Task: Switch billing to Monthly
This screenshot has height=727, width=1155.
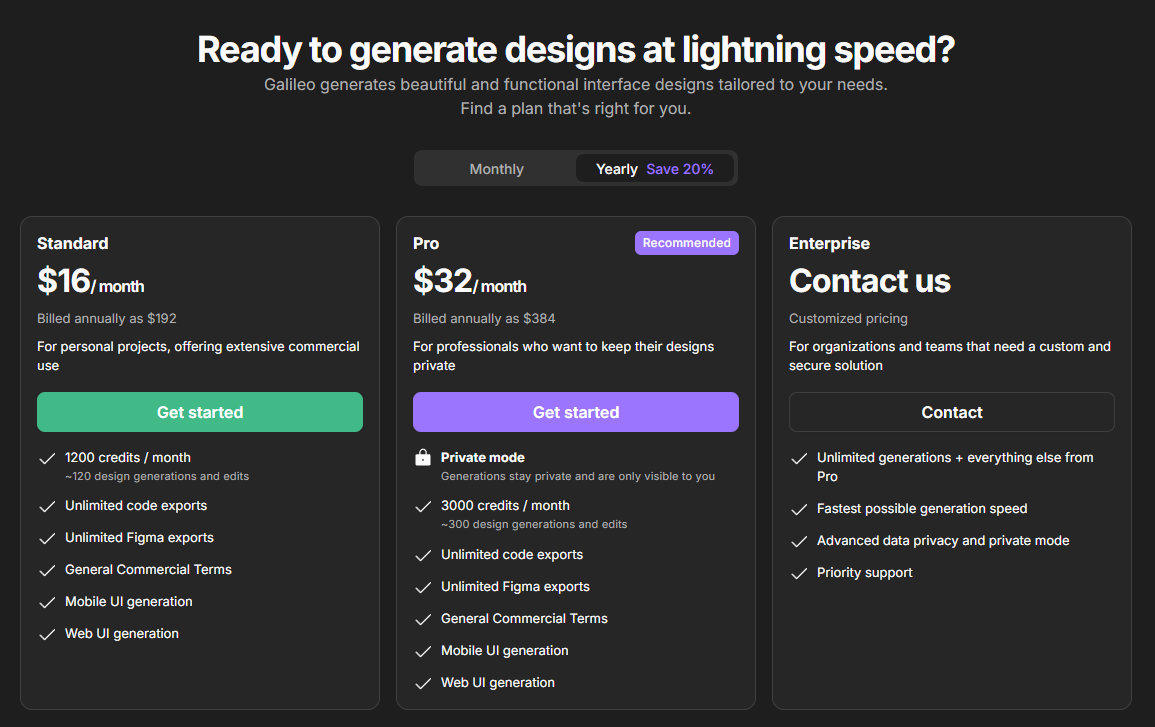Action: pos(496,169)
